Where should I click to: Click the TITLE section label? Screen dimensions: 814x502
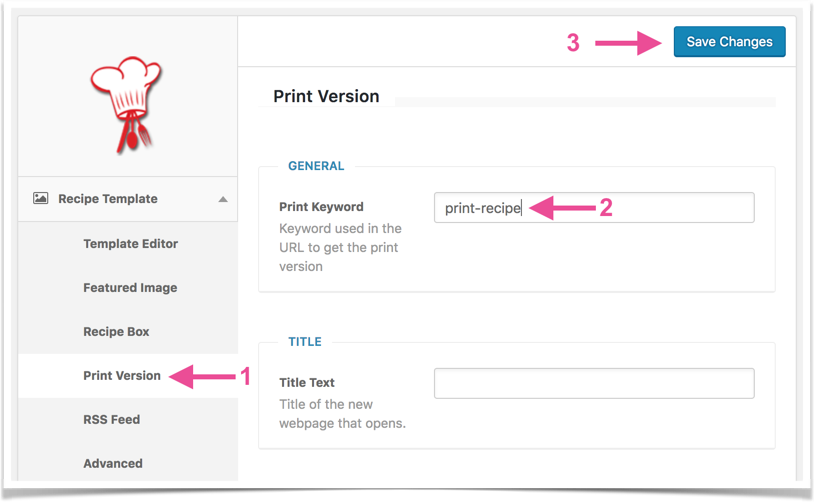pyautogui.click(x=305, y=342)
